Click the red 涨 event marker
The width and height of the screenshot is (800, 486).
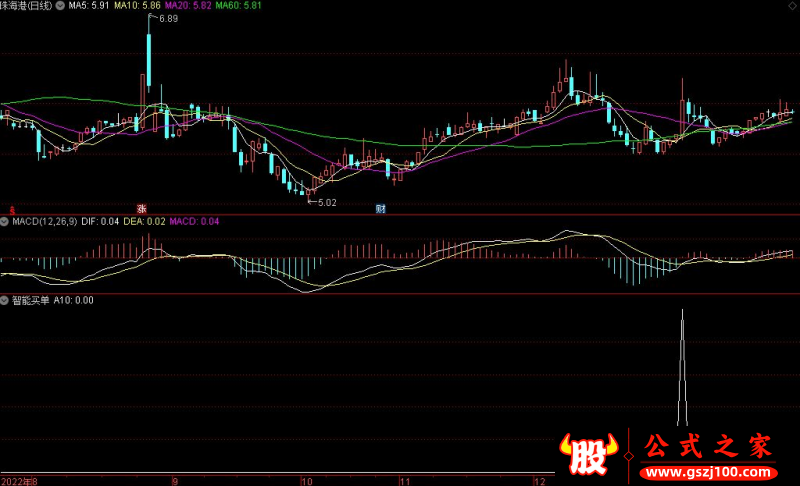pos(142,208)
